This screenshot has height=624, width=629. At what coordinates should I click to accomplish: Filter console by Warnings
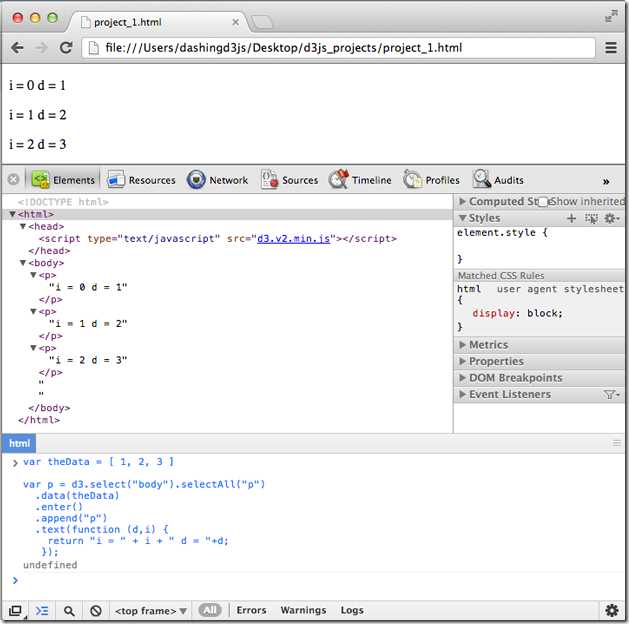click(x=303, y=610)
